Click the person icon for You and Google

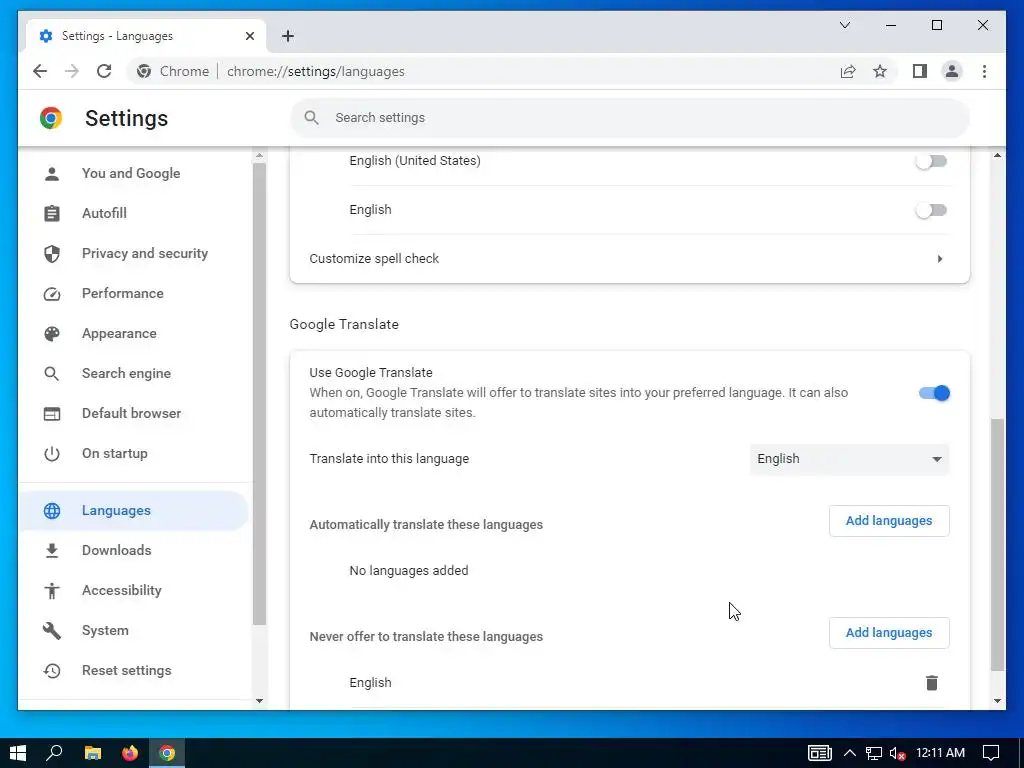[x=52, y=173]
